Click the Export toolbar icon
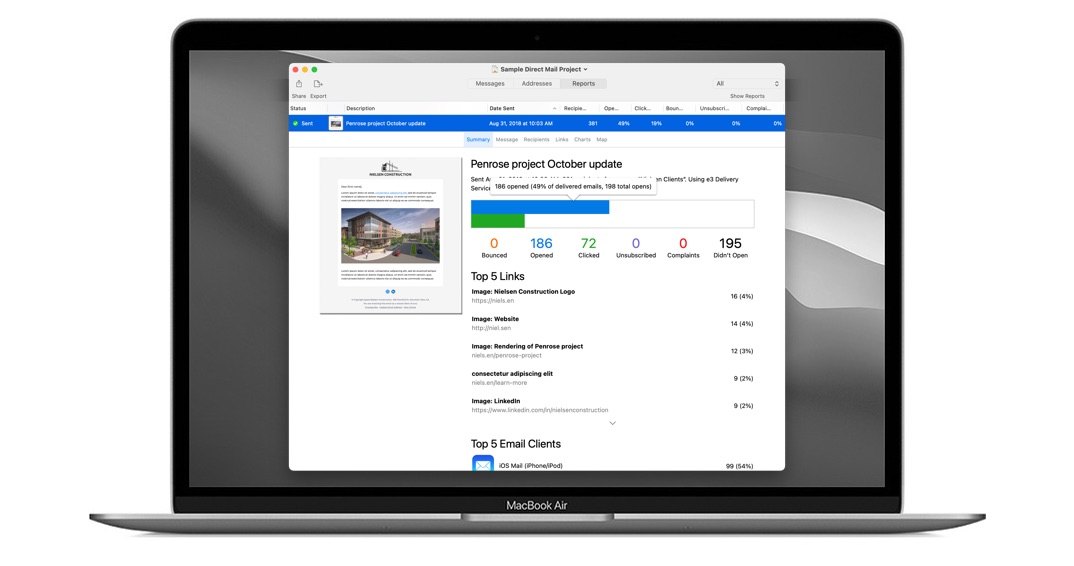 pos(318,84)
